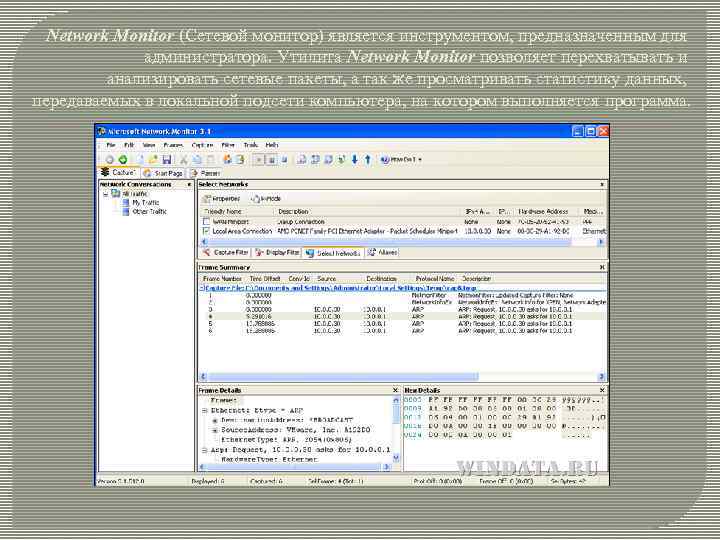Click the gray circle toolbar icon at far left
The image size is (720, 540).
(109, 159)
